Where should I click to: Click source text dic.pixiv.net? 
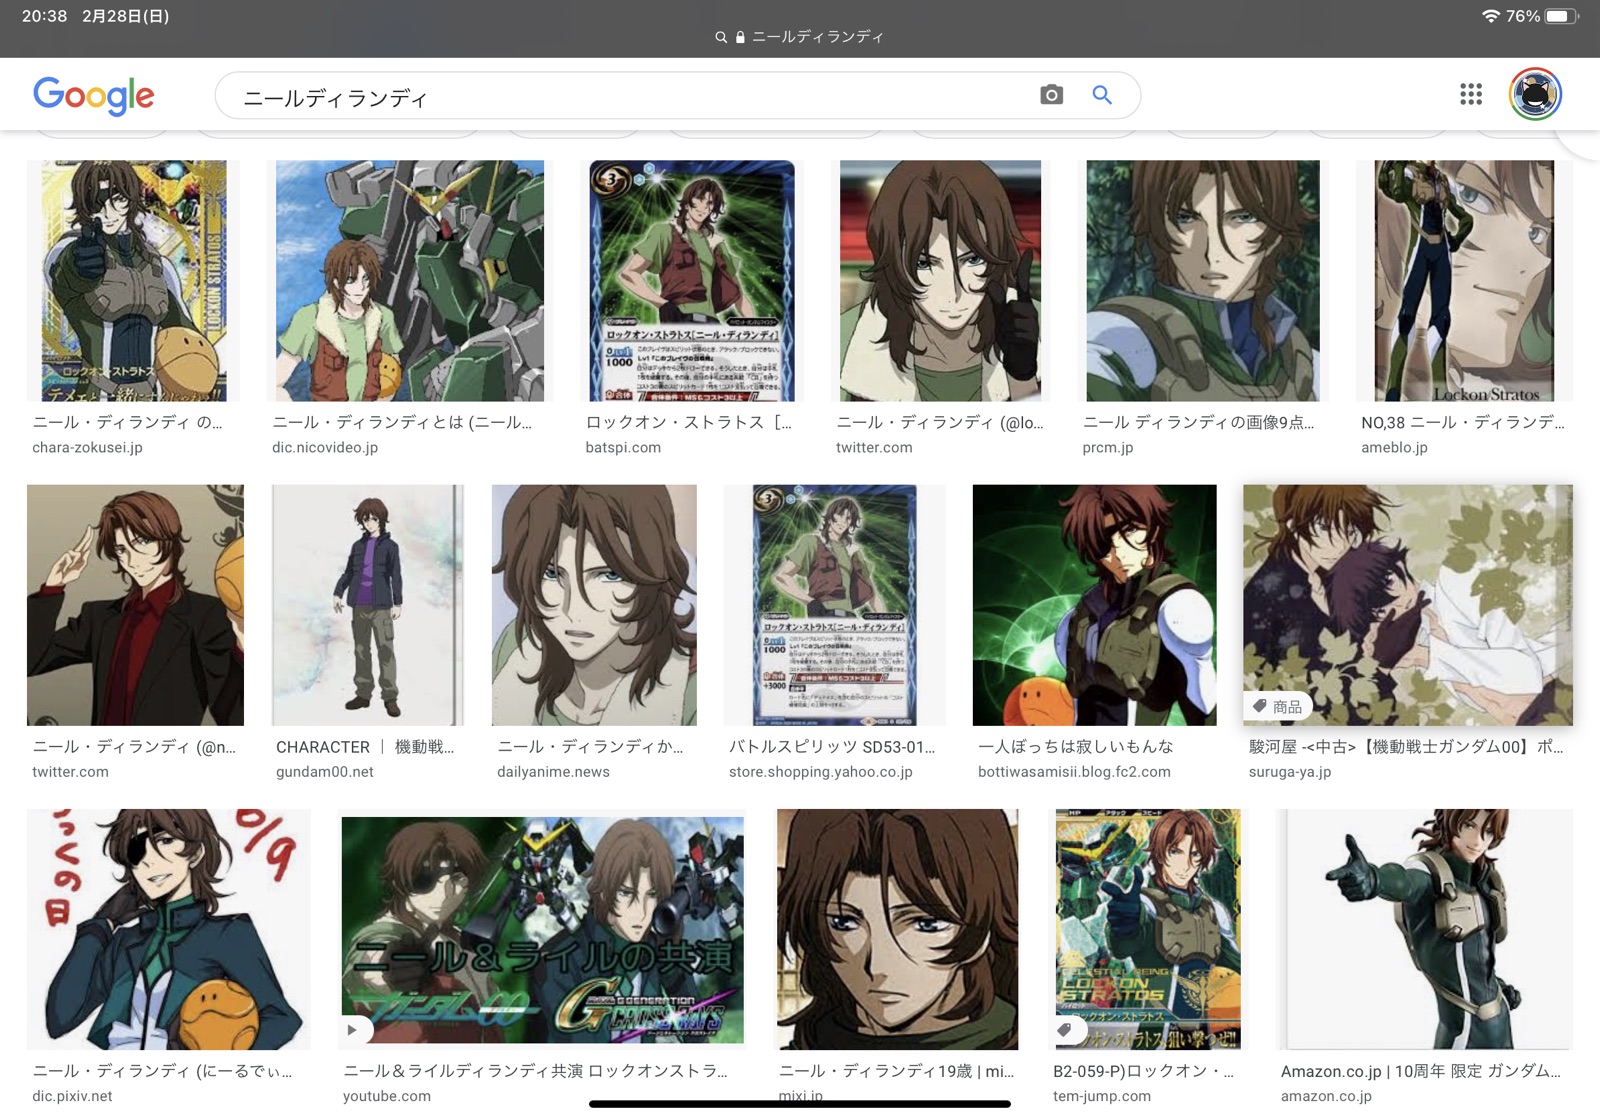(72, 1095)
